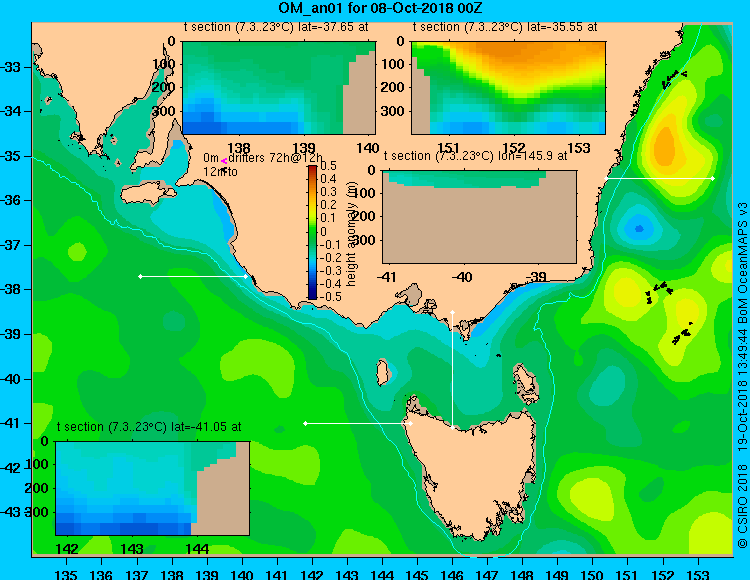
Task: Click the 152 longitude label under the lat=-35.55 inset
Action: click(x=514, y=148)
